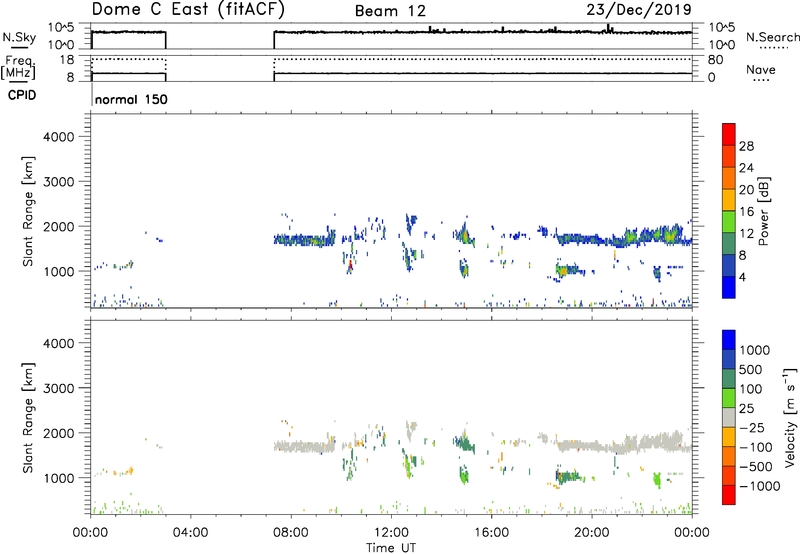This screenshot has height=554, width=800.
Task: Click the '1000' range tick on velocity panel
Action: pos(58,478)
